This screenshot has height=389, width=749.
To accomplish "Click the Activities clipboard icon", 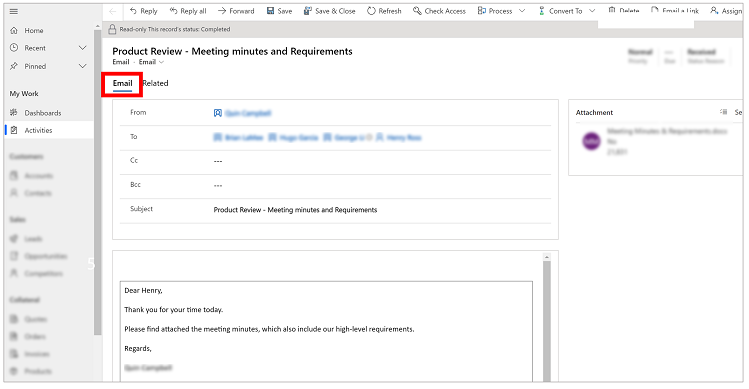I will pyautogui.click(x=14, y=130).
